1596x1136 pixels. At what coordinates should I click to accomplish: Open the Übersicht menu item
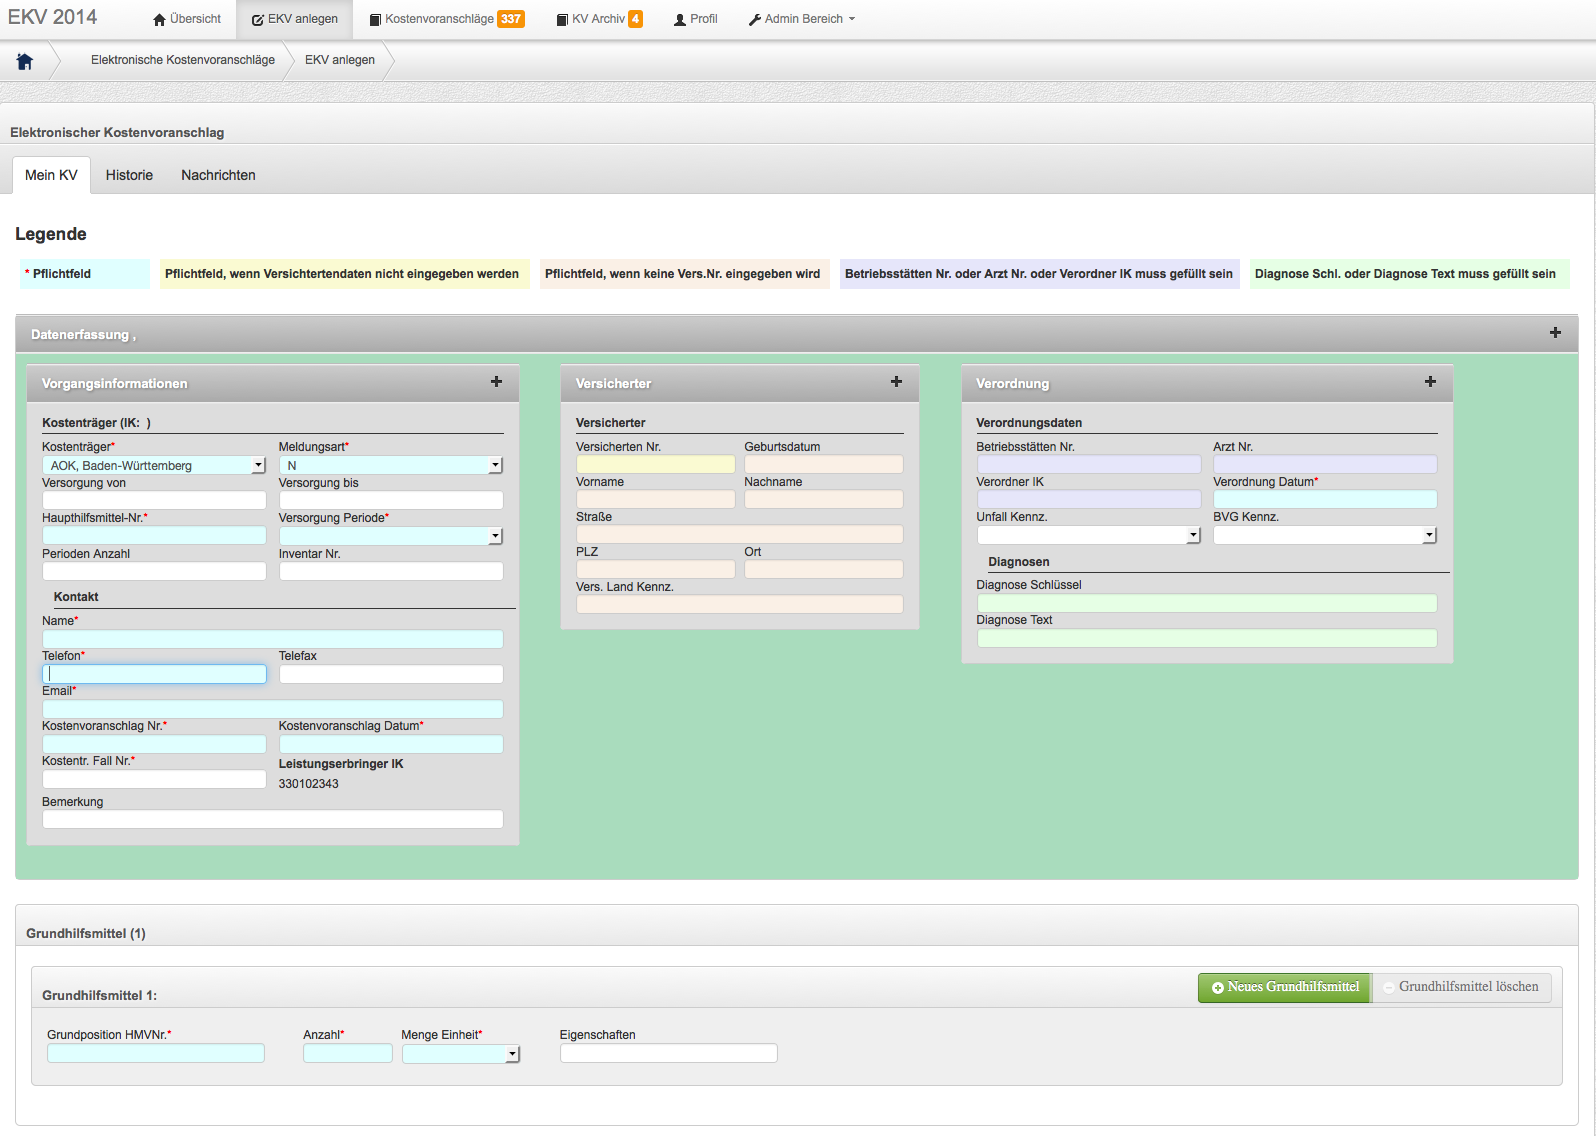(187, 19)
